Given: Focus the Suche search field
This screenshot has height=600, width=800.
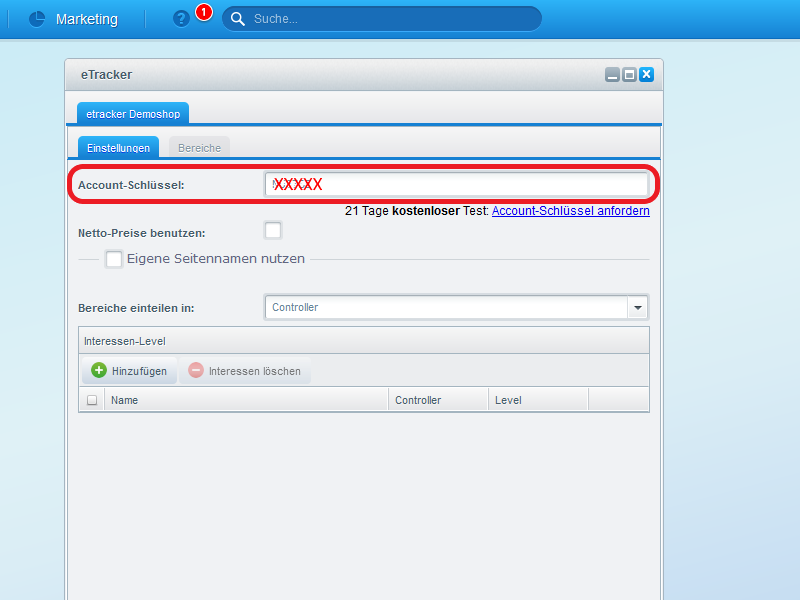Looking at the screenshot, I should (x=382, y=19).
